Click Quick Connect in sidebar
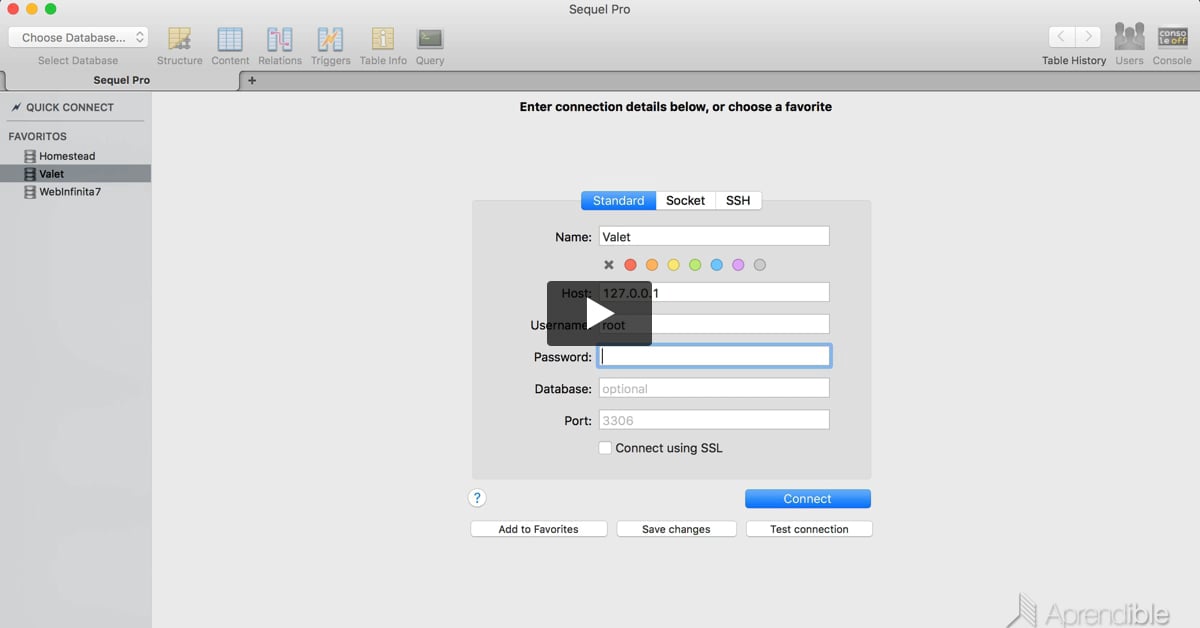Image resolution: width=1200 pixels, height=628 pixels. point(69,107)
